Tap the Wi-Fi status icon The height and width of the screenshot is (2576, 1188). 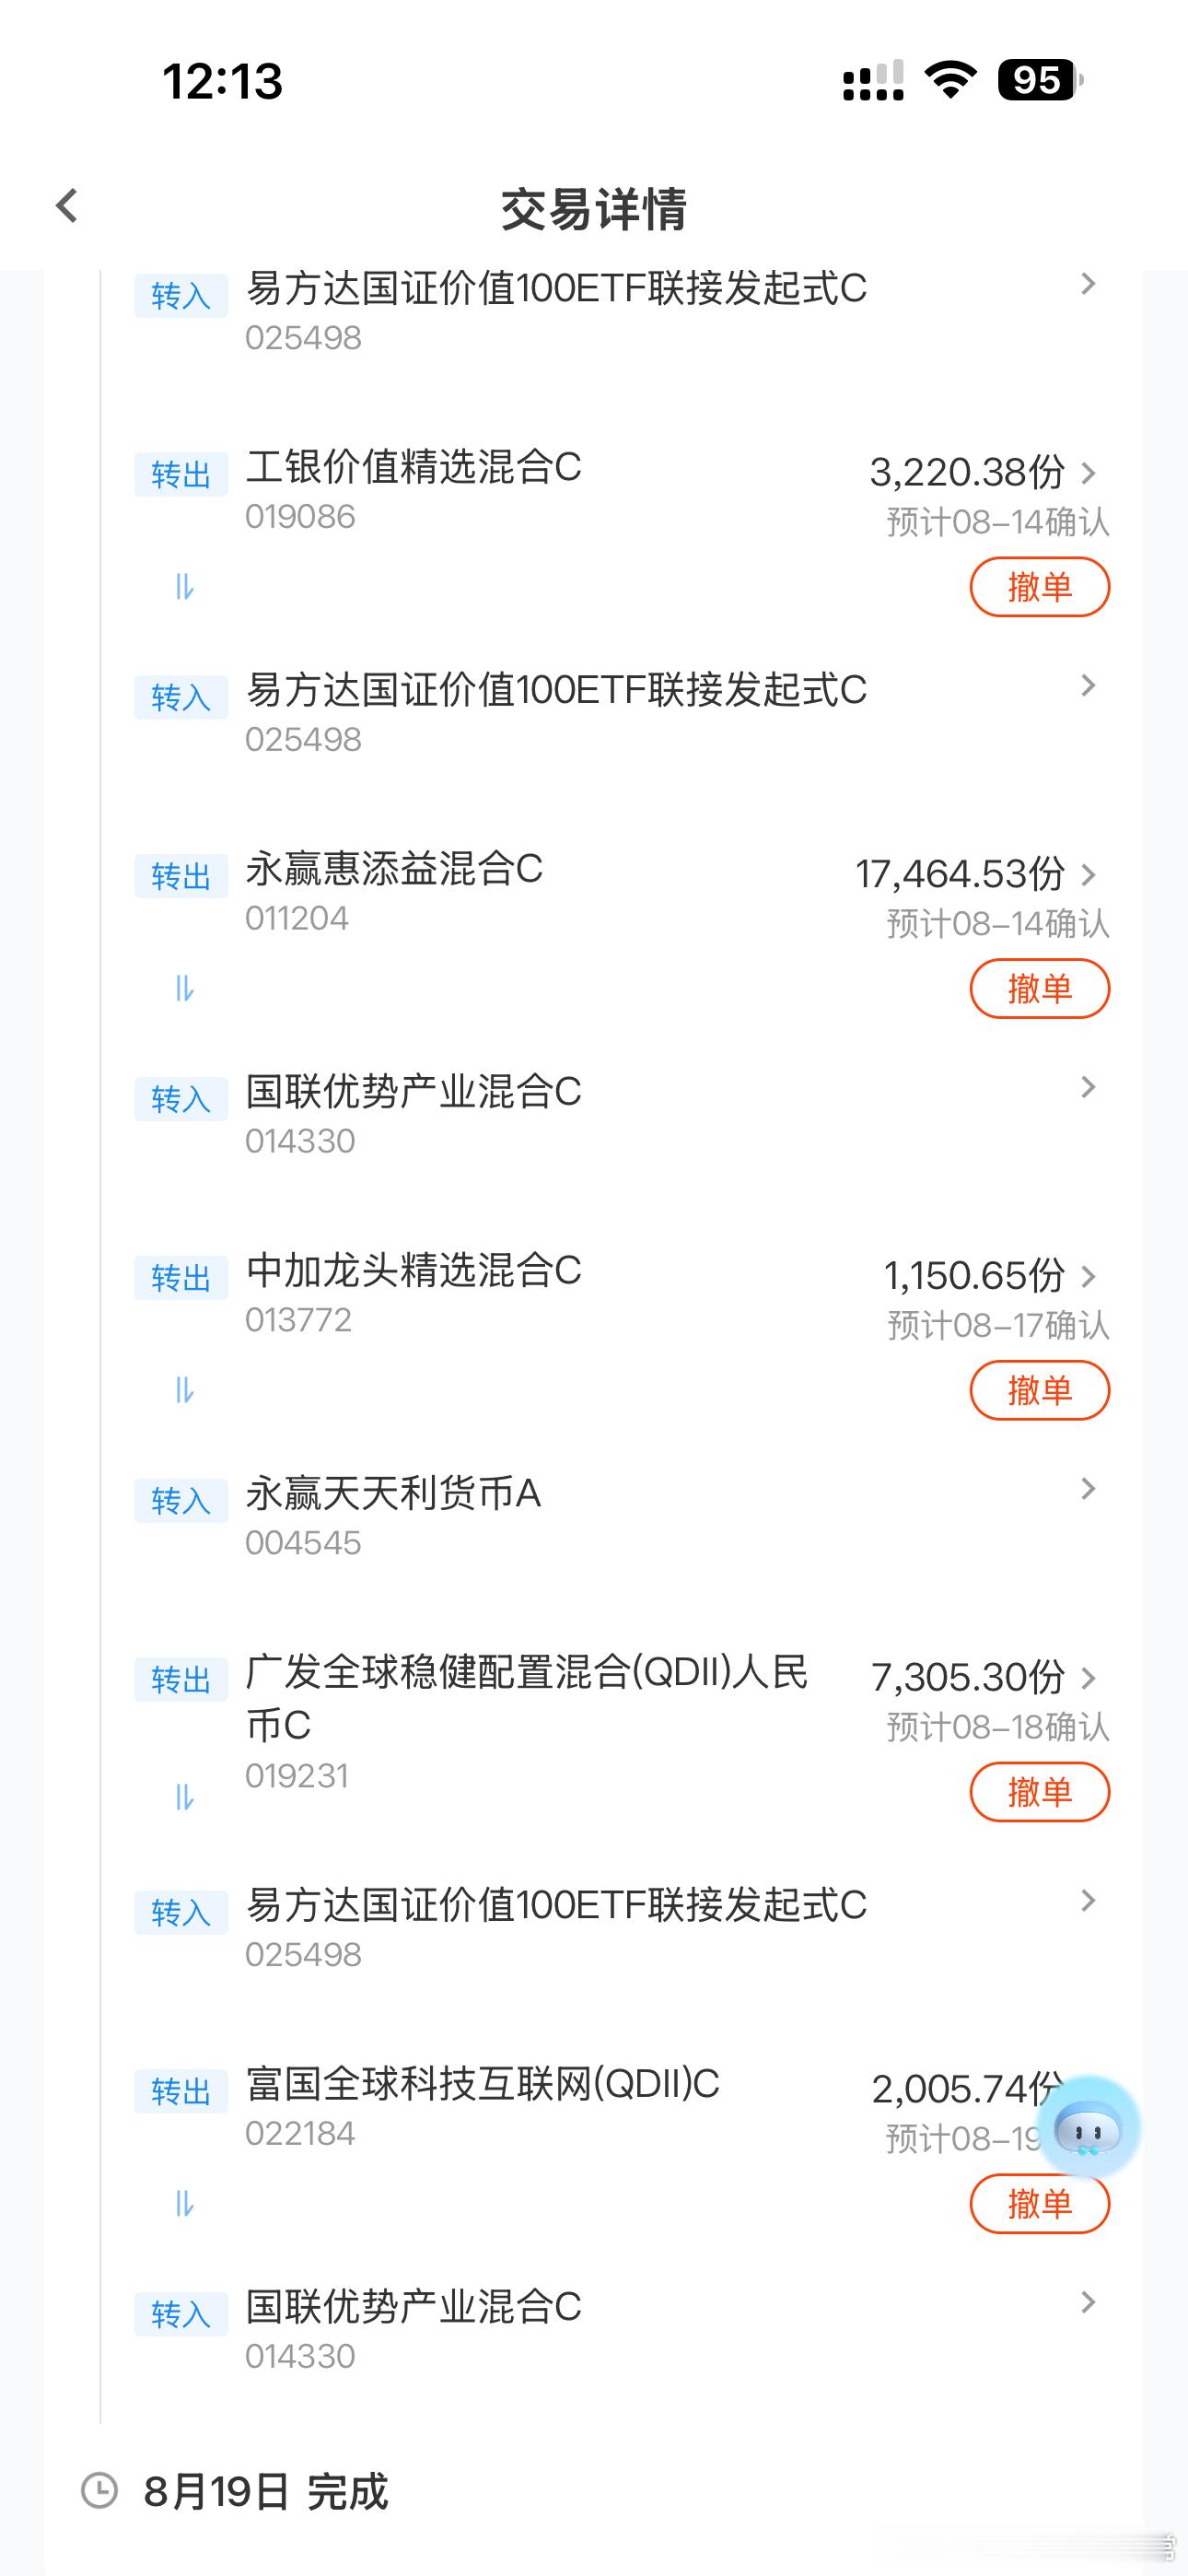coord(951,79)
